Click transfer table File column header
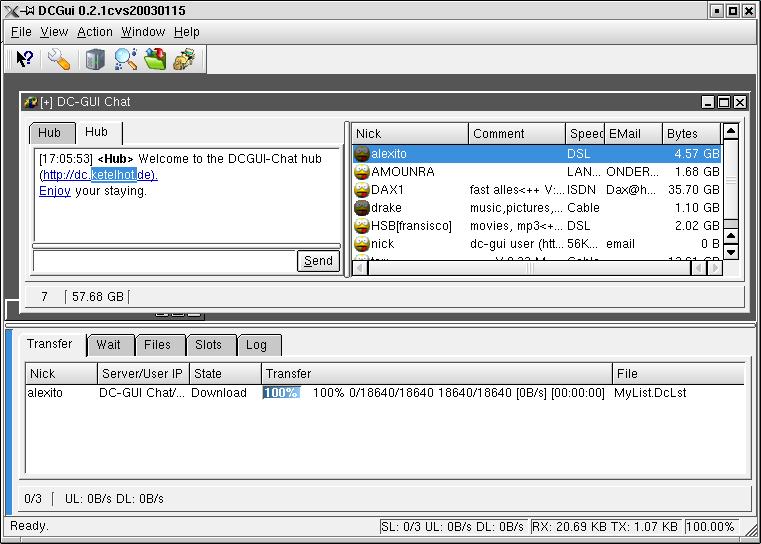 tap(678, 374)
